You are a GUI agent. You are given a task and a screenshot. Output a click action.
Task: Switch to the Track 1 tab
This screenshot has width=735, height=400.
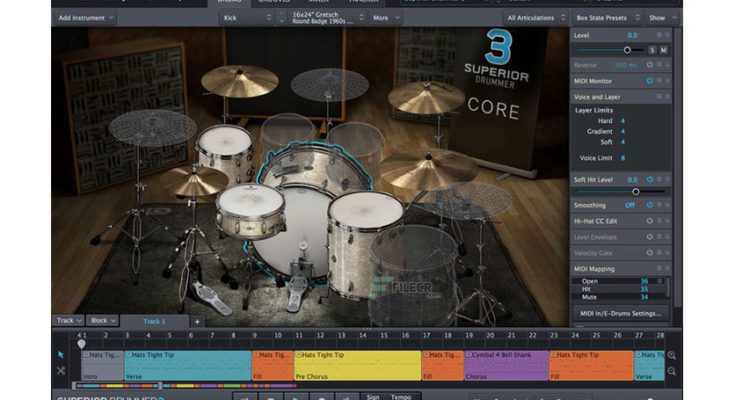153,321
